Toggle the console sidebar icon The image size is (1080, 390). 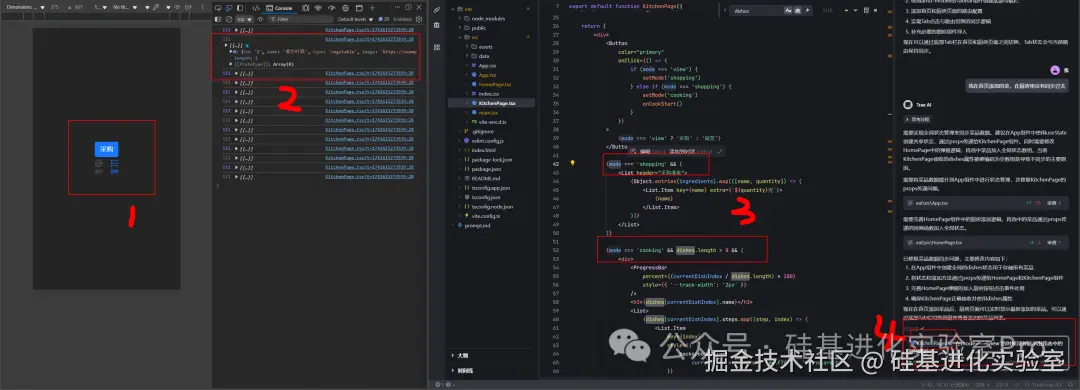coord(218,19)
